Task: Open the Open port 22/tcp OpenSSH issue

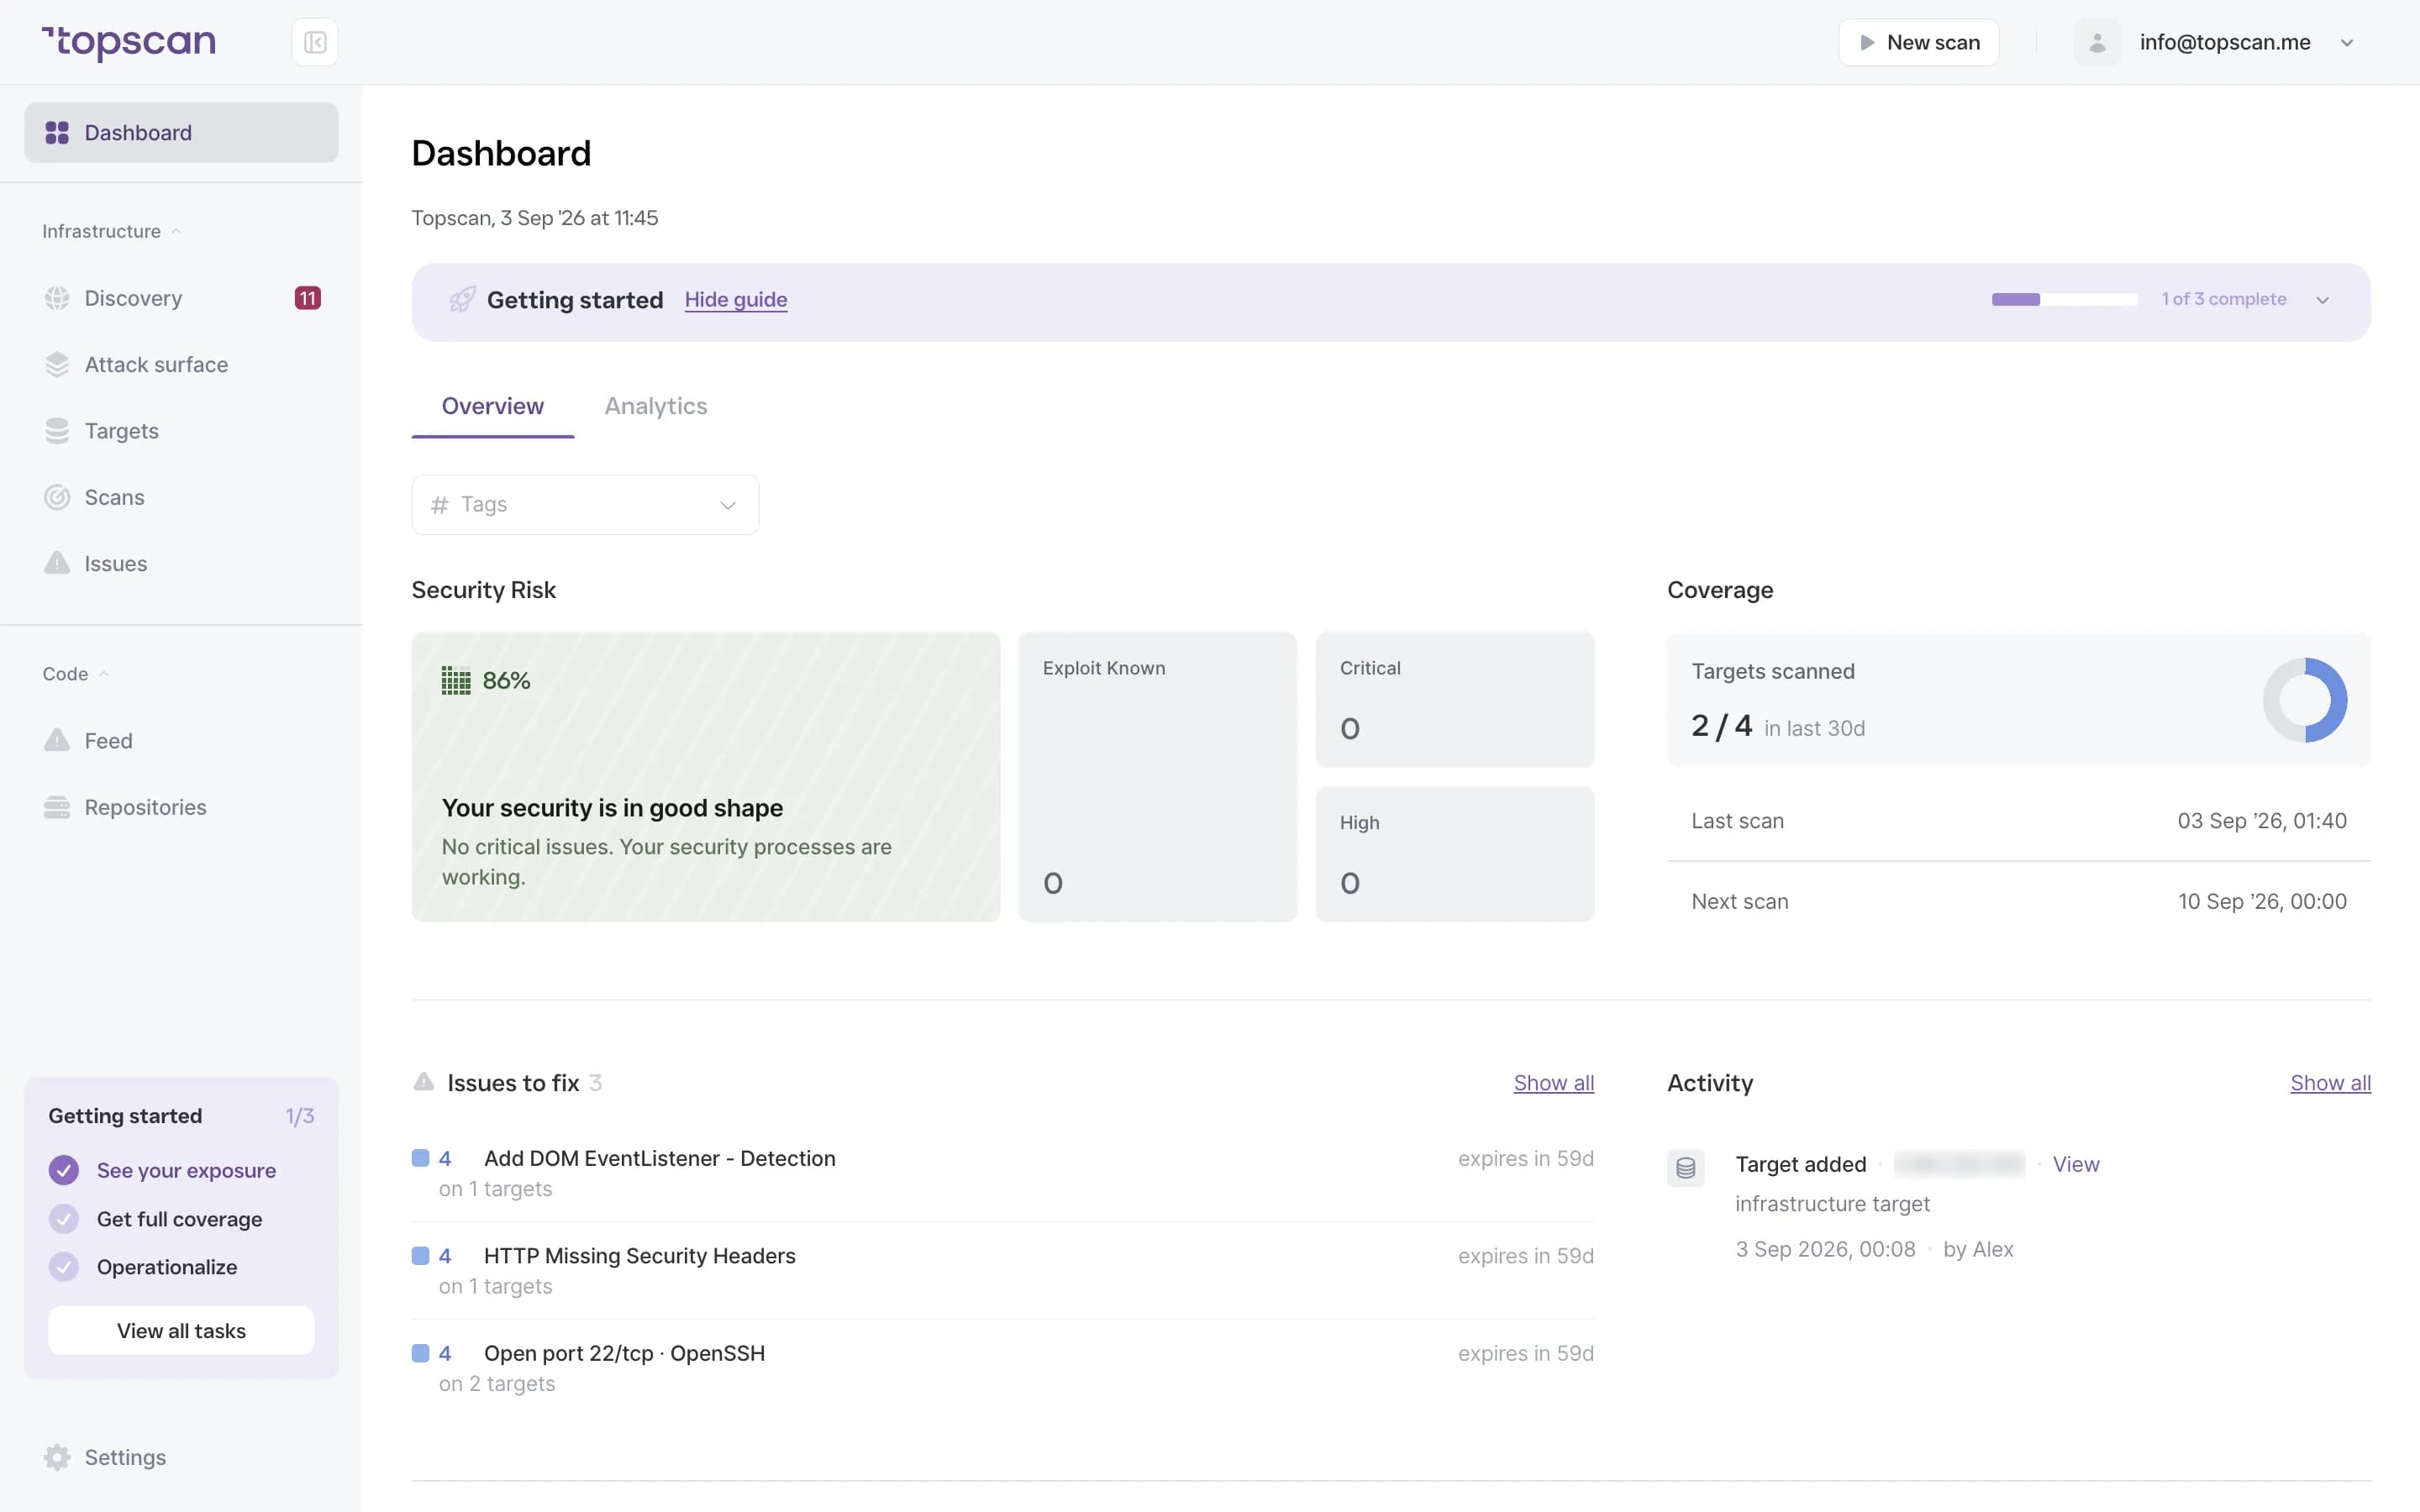Action: (1003, 1367)
